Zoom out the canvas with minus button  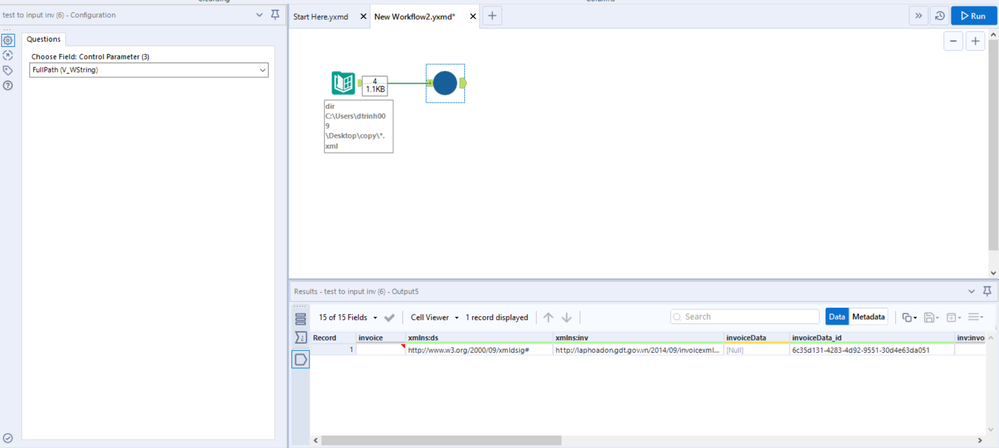[x=953, y=41]
